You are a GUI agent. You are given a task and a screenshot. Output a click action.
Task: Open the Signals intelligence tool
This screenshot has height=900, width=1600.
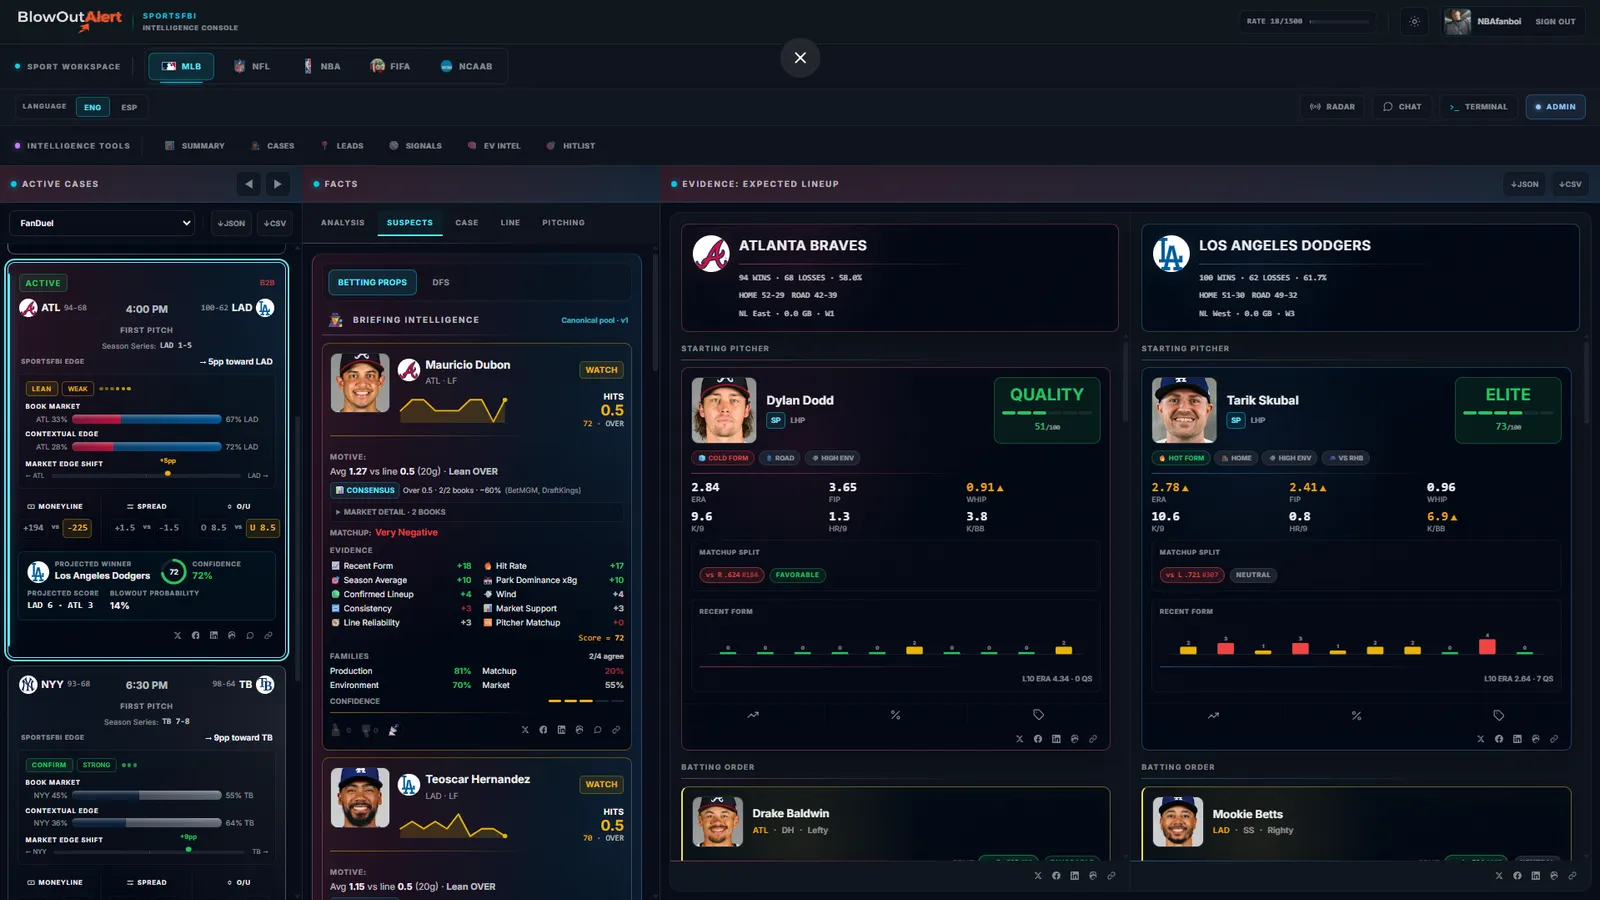[415, 146]
